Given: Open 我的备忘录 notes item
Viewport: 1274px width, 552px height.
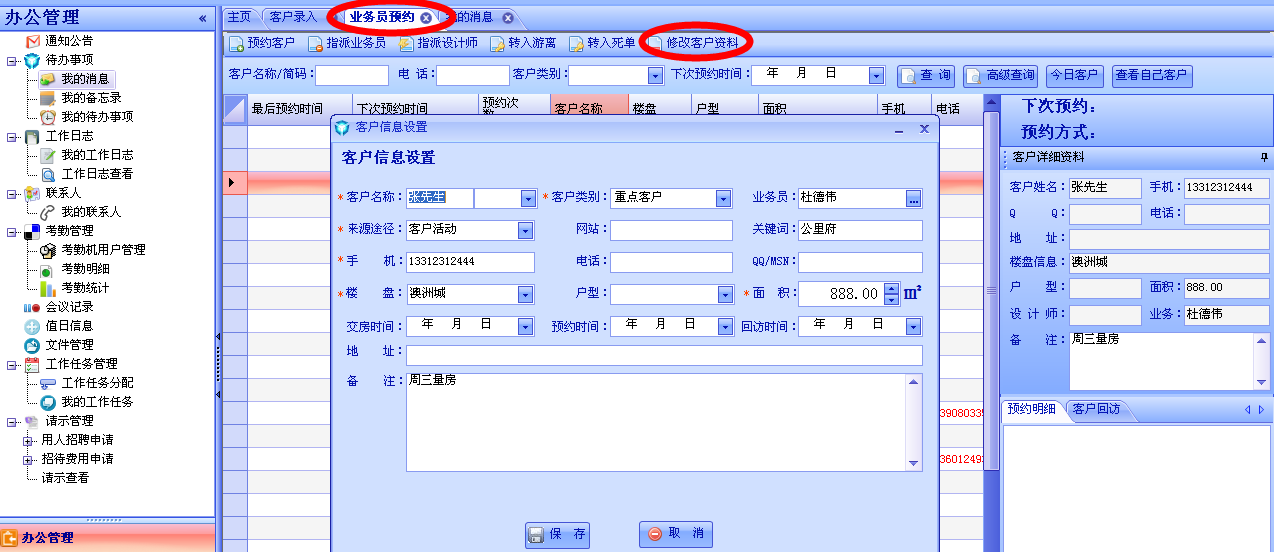Looking at the screenshot, I should click(91, 98).
